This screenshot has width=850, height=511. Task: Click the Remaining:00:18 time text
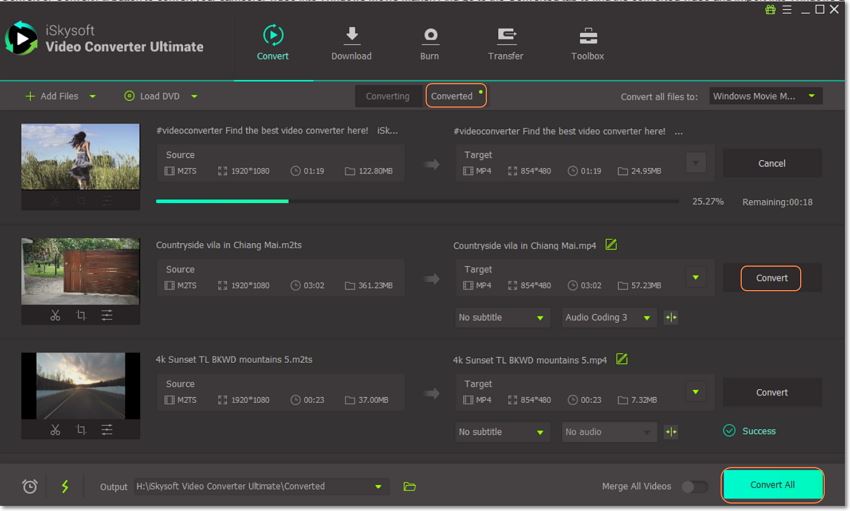777,202
